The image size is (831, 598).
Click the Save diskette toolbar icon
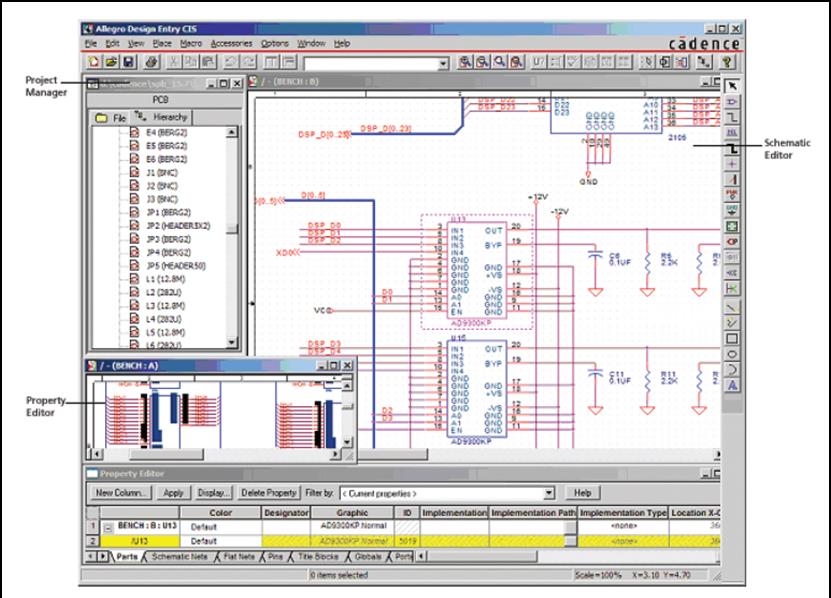point(128,62)
